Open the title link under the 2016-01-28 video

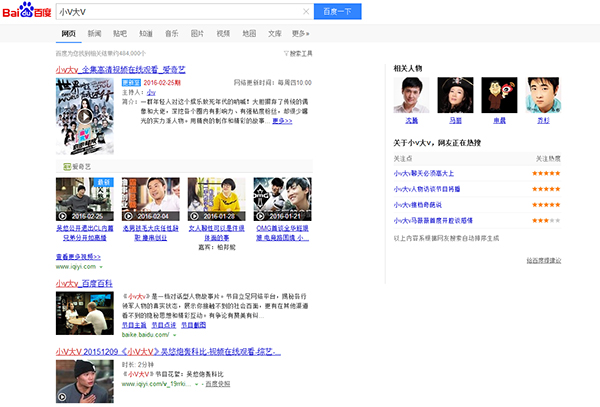pyautogui.click(x=216, y=233)
